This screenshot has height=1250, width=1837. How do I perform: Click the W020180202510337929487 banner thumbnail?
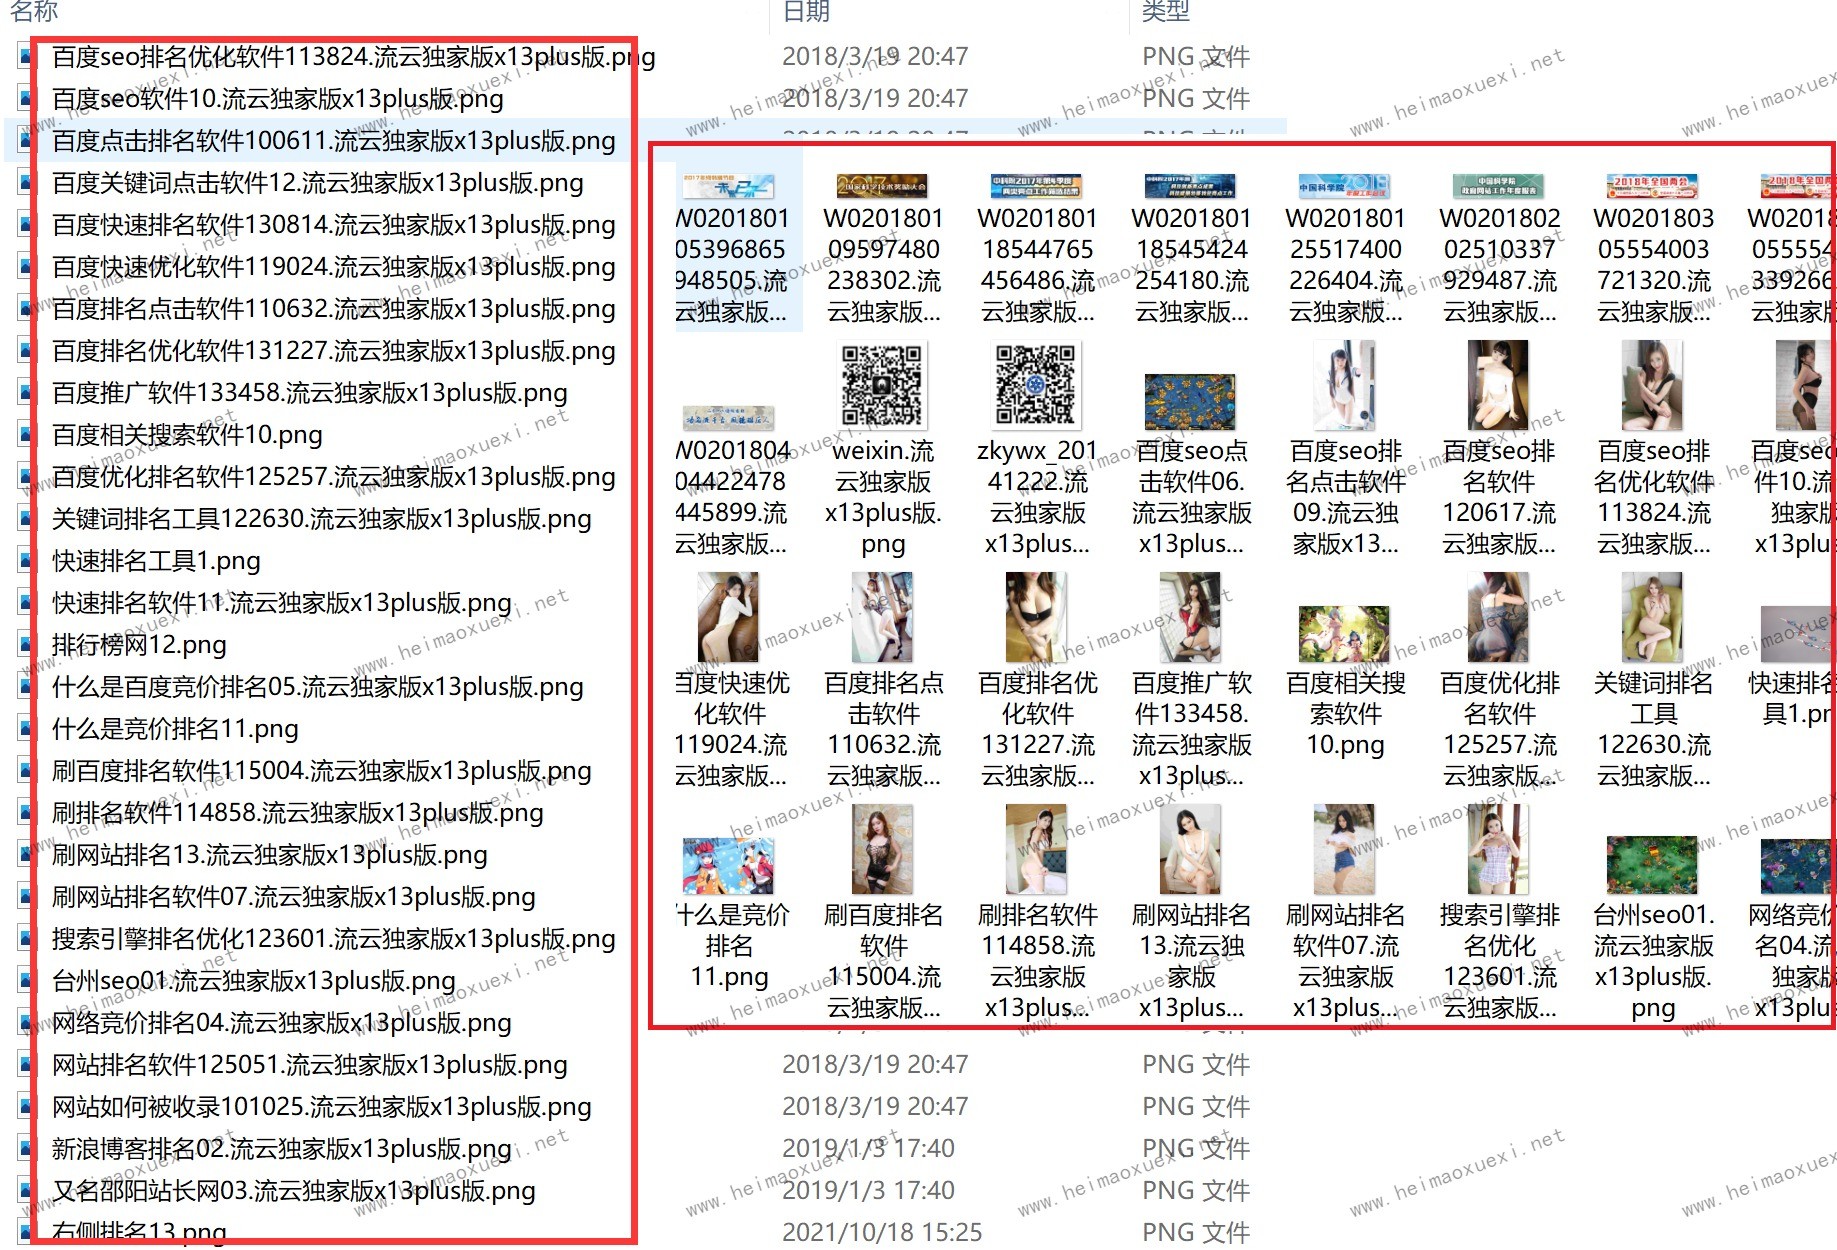[x=1498, y=187]
